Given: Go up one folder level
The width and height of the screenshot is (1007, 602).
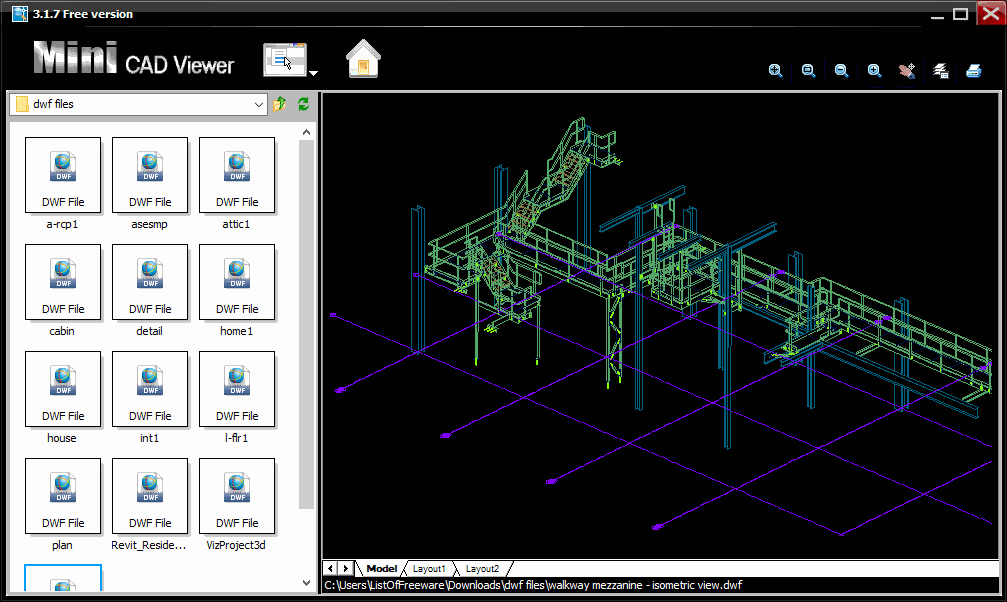Looking at the screenshot, I should [x=279, y=104].
